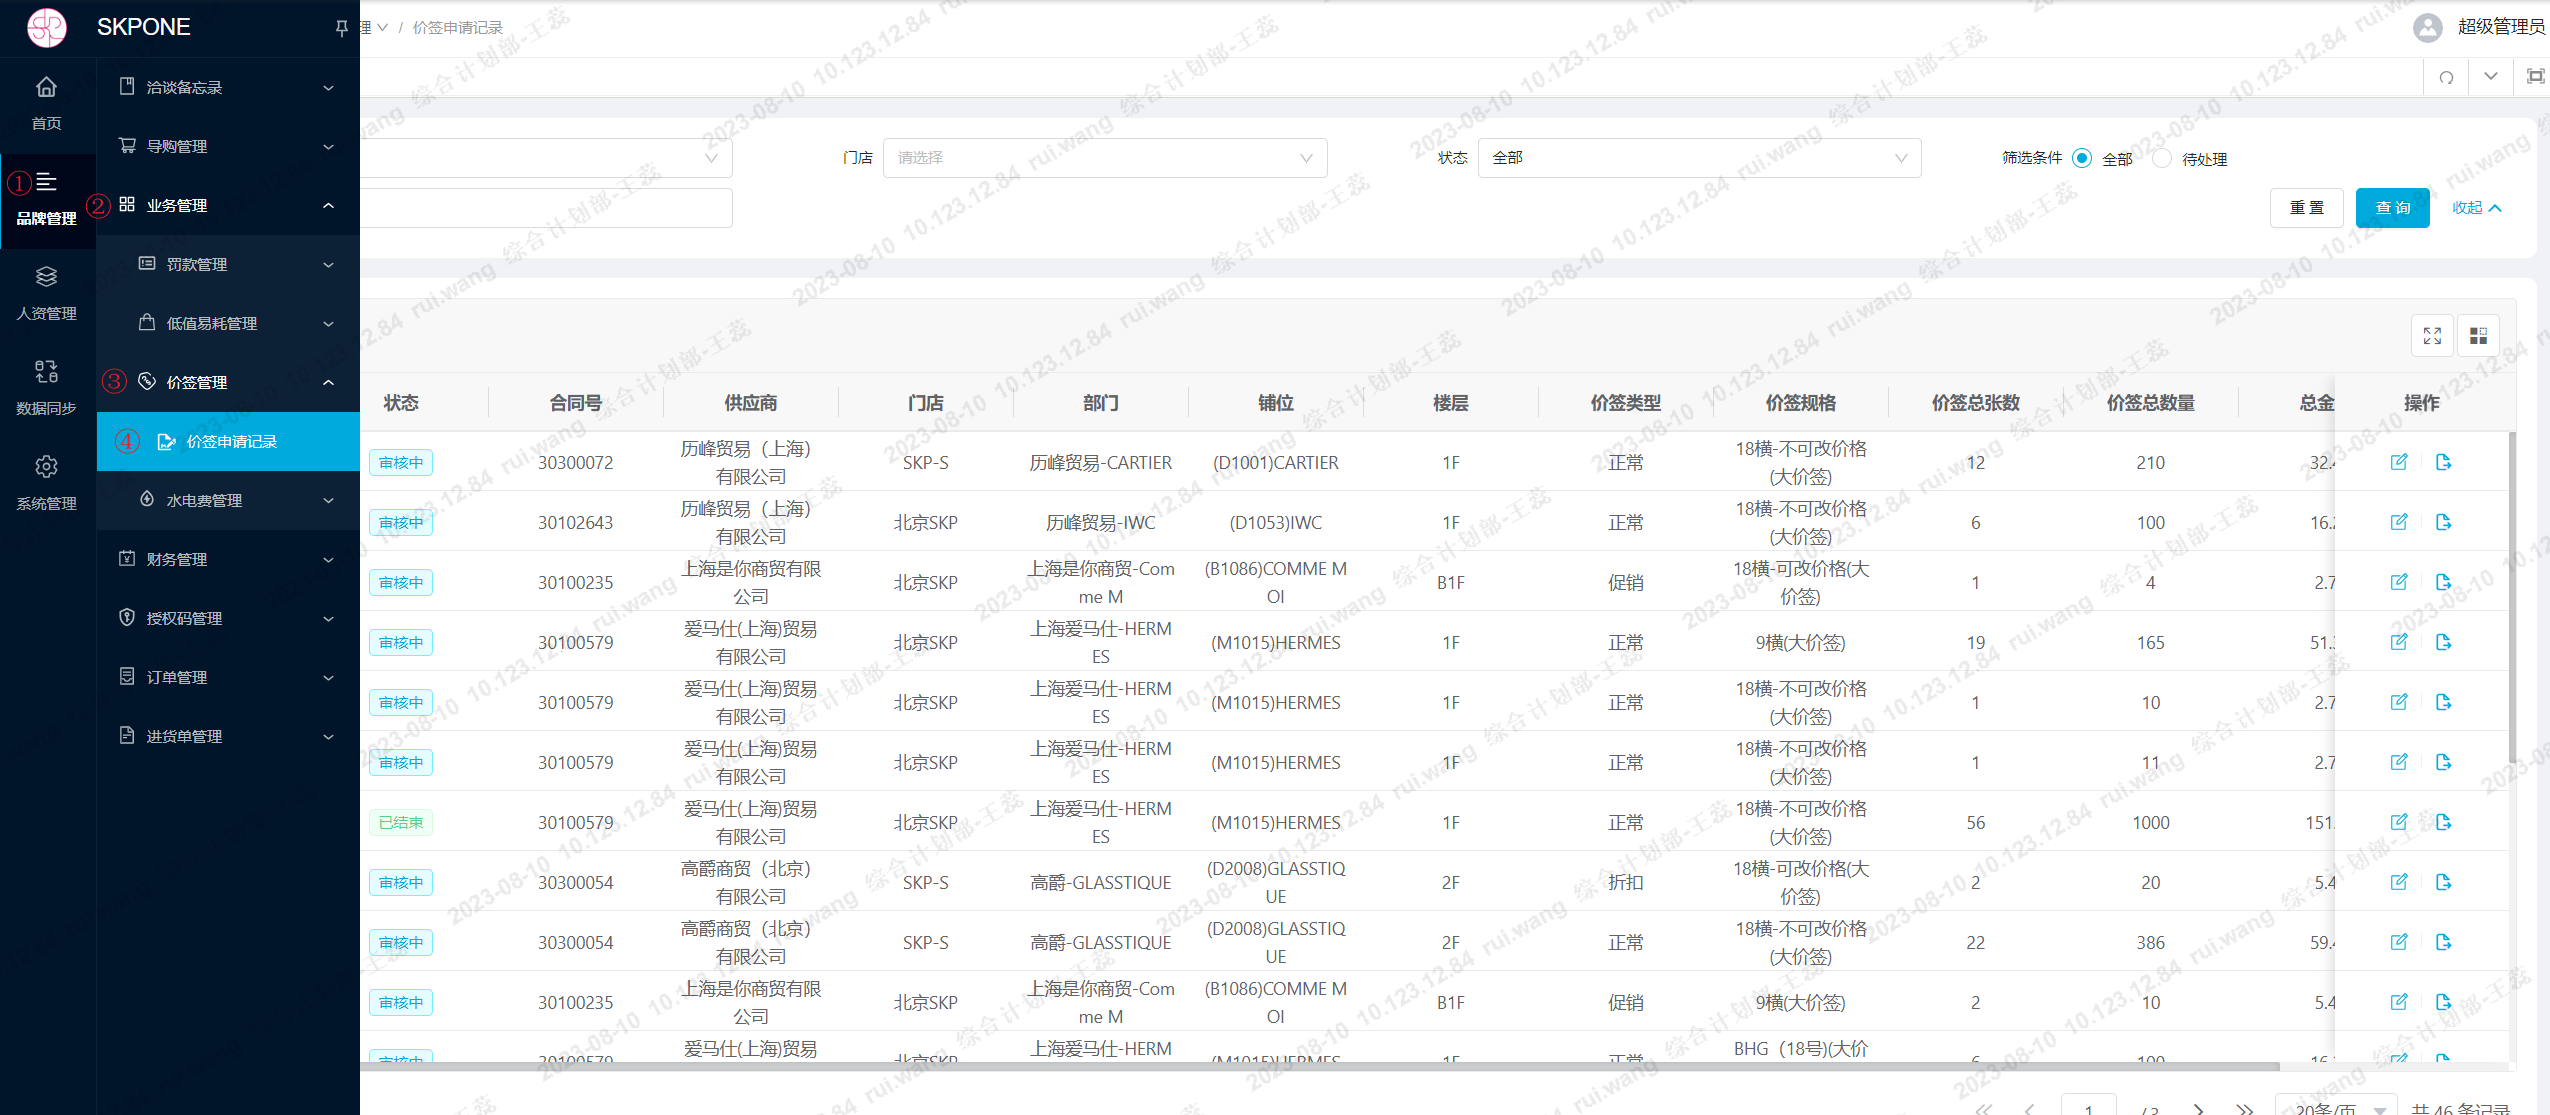Viewport: 2550px width, 1115px height.
Task: Open the 价签申请记录 menu item
Action: coord(228,441)
